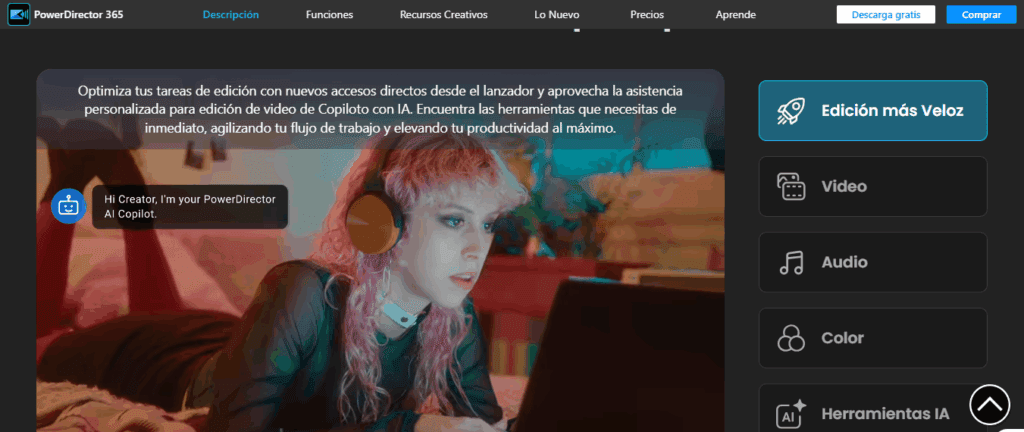The height and width of the screenshot is (432, 1024).
Task: Open the Aprende menu item
Action: pyautogui.click(x=735, y=14)
